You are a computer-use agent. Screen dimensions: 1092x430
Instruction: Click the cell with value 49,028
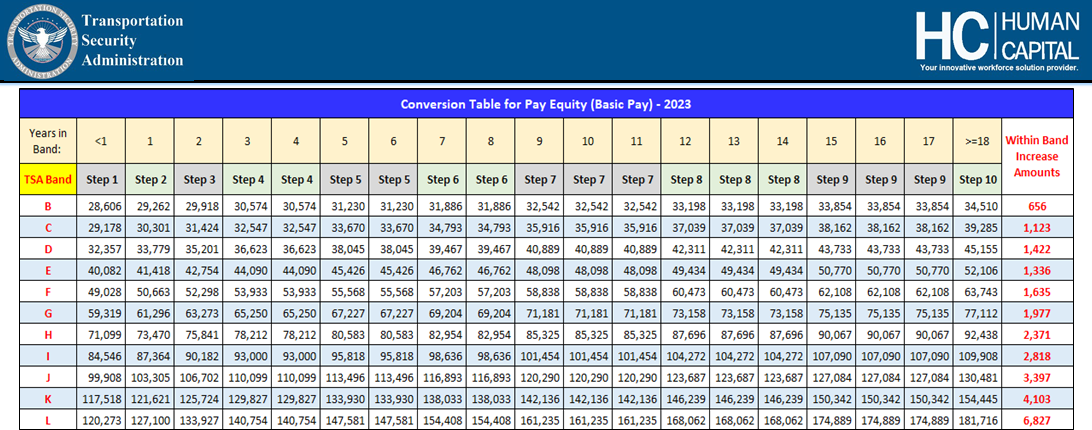pyautogui.click(x=101, y=292)
